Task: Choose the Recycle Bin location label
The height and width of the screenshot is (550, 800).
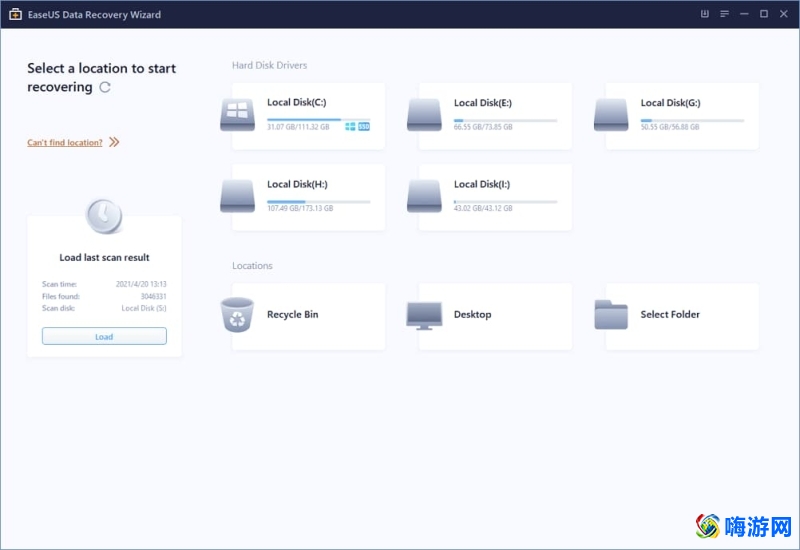Action: [x=292, y=314]
